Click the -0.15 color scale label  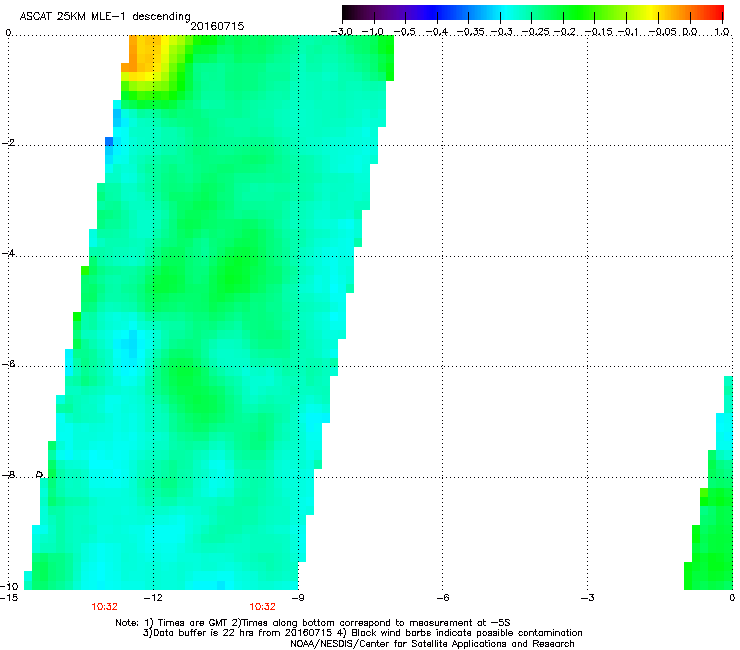pyautogui.click(x=598, y=32)
